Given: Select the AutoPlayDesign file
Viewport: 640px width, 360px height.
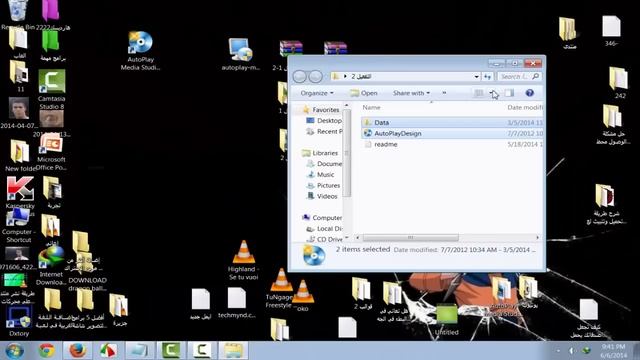Looking at the screenshot, I should [452, 133].
